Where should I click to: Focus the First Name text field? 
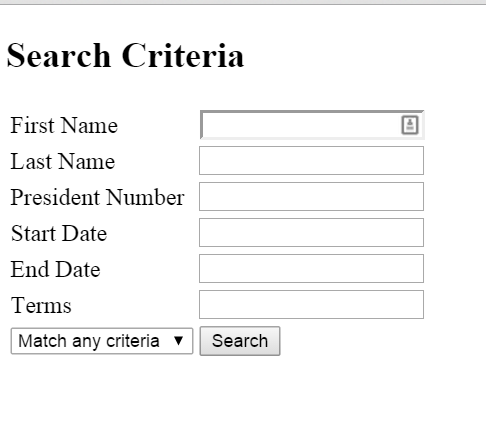(x=312, y=125)
